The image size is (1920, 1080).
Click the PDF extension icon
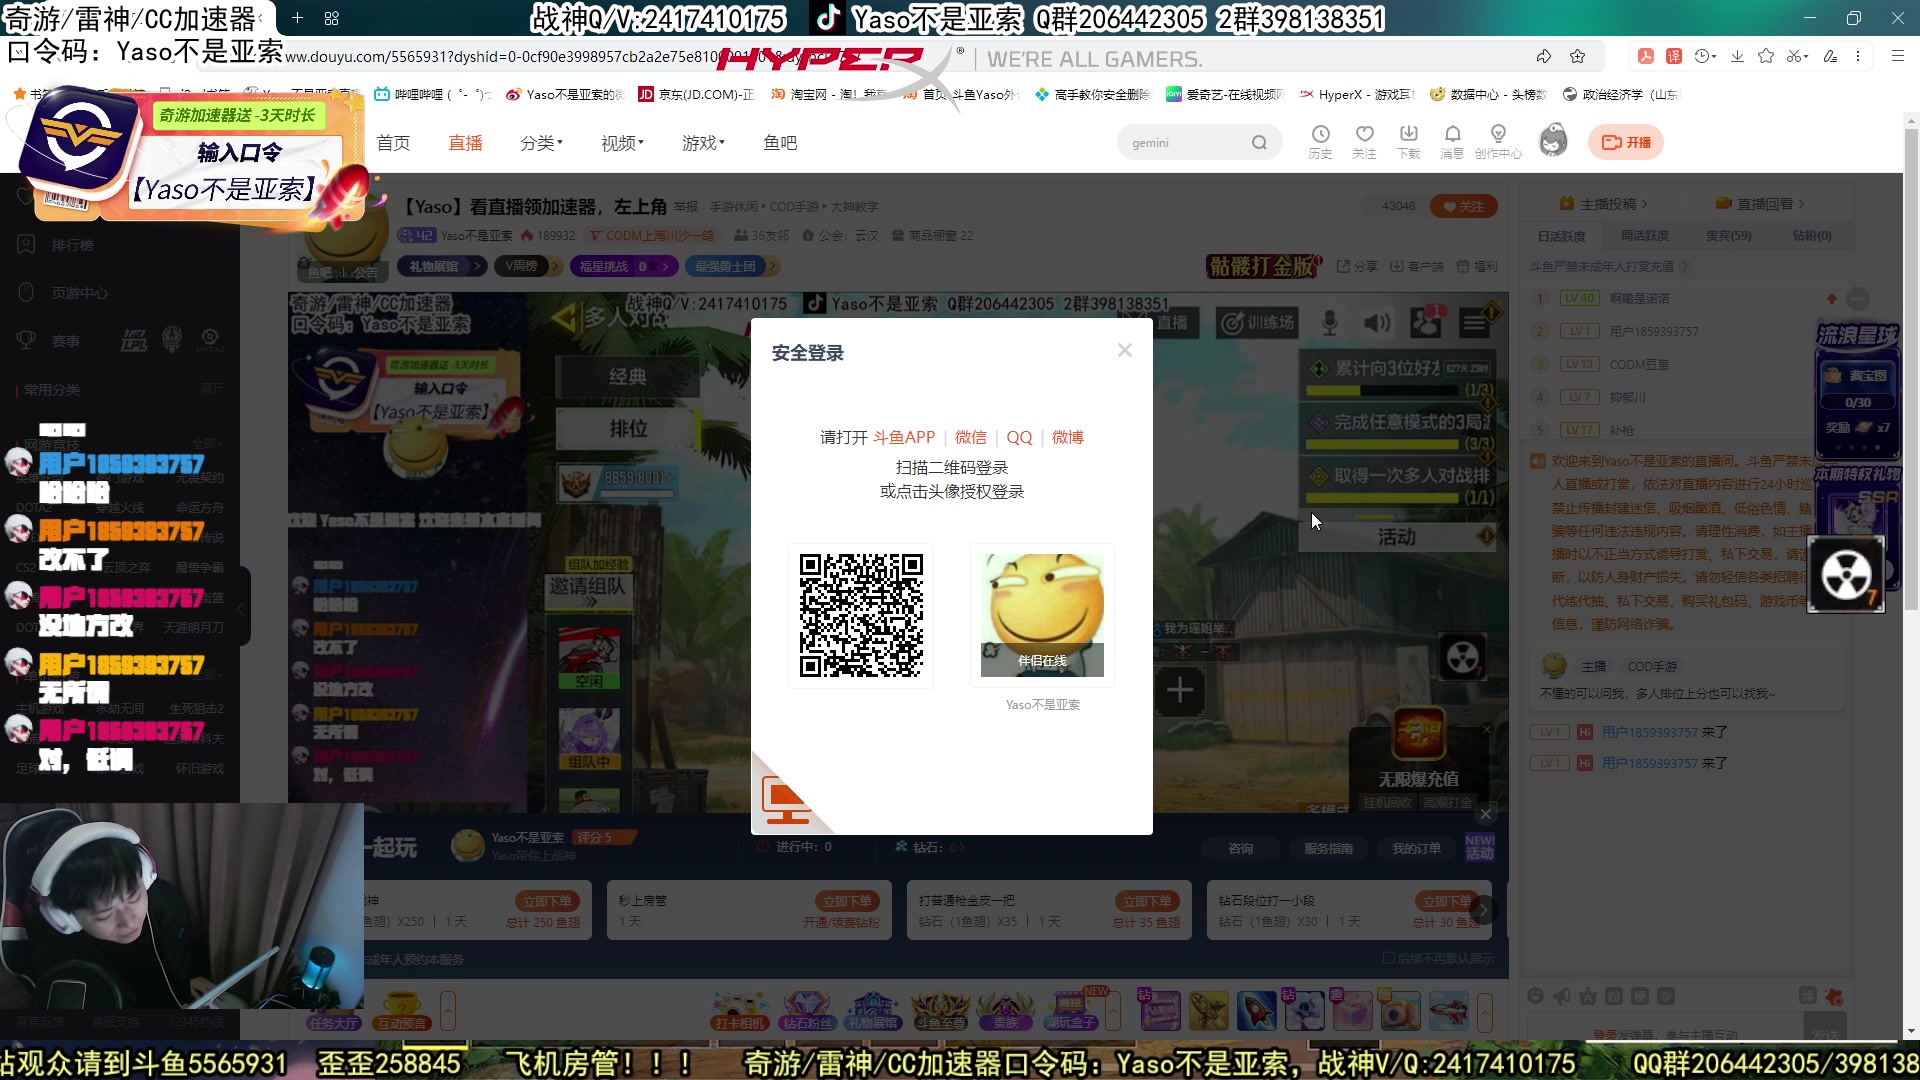[x=1645, y=56]
